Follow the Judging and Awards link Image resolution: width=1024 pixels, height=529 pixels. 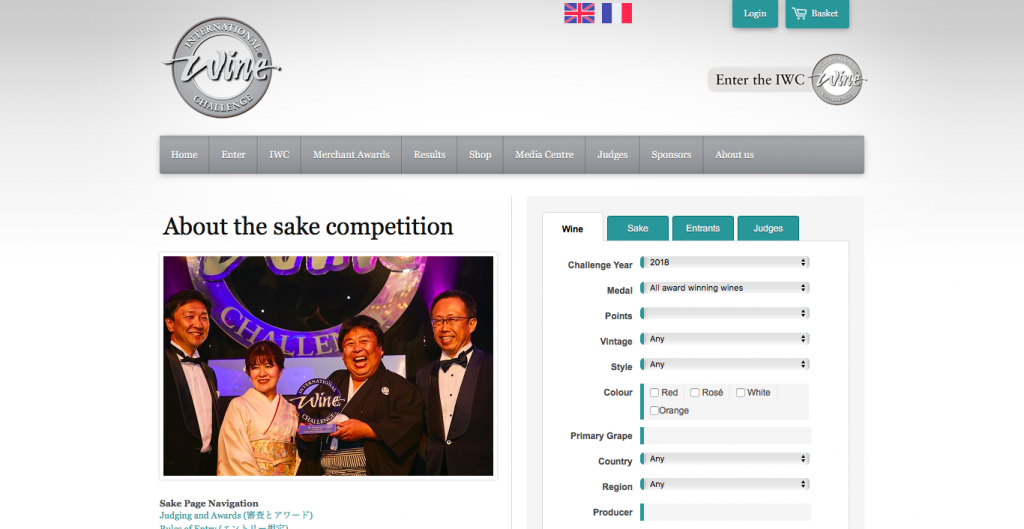point(236,515)
